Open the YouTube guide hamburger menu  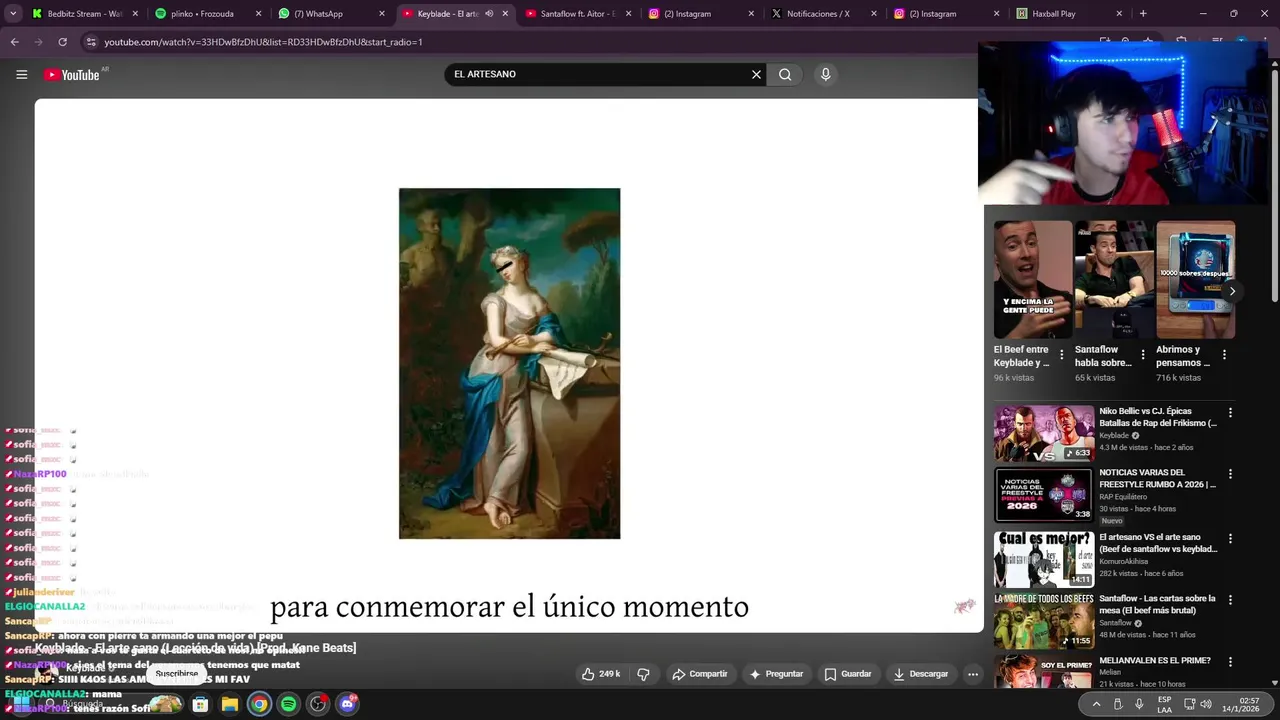click(21, 75)
